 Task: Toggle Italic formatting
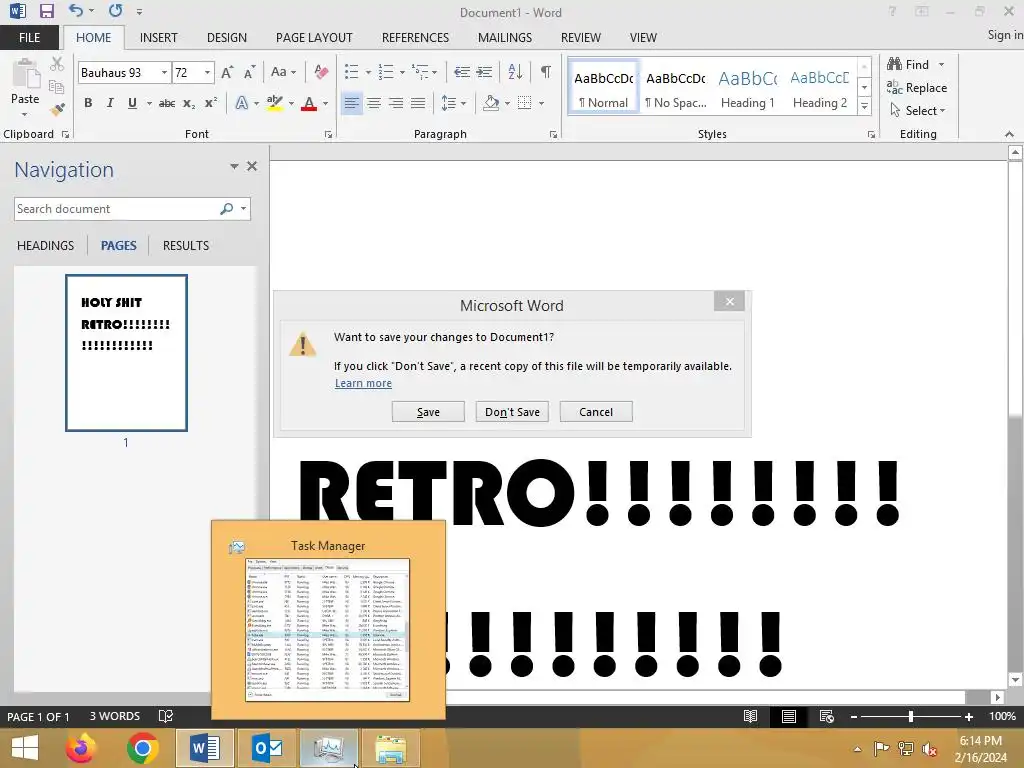110,103
